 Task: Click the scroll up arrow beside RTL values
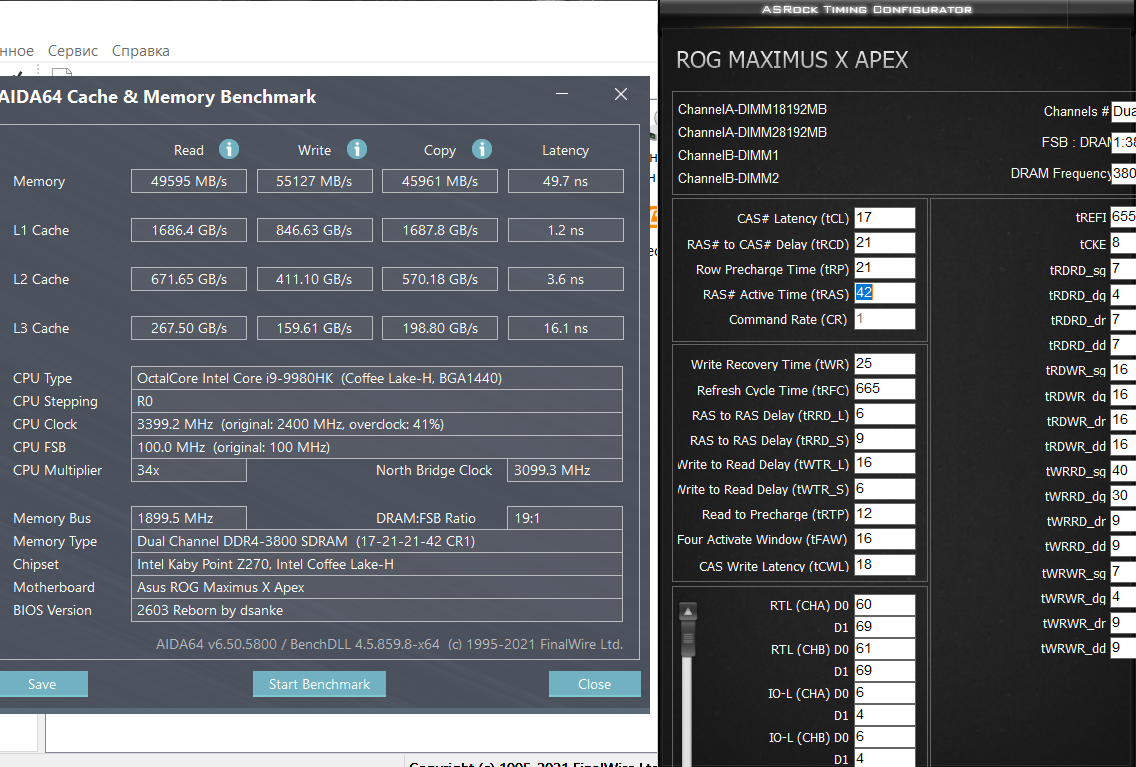pos(688,611)
